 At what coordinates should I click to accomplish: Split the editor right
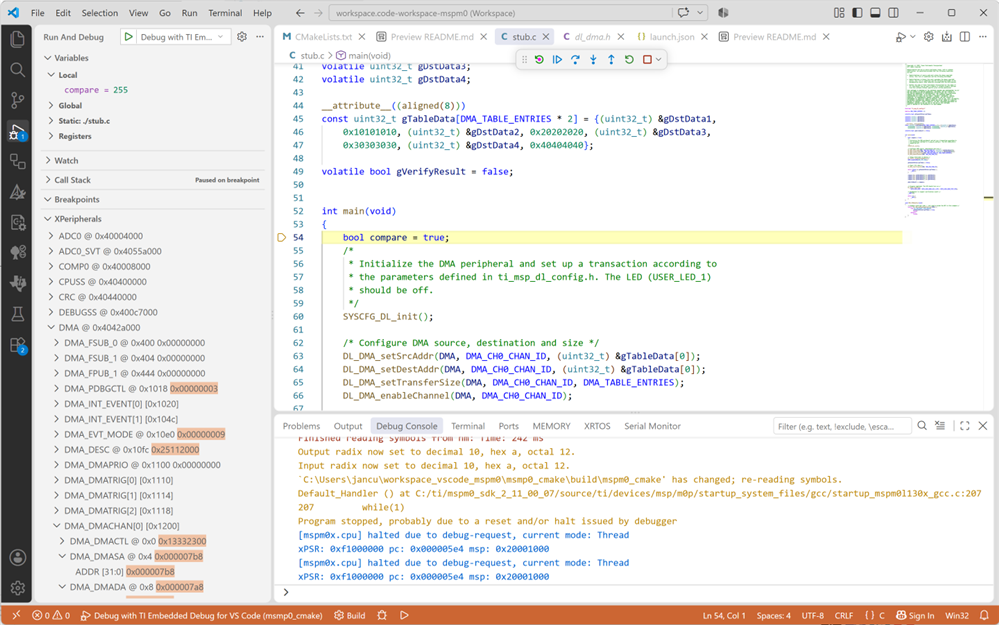[x=965, y=37]
